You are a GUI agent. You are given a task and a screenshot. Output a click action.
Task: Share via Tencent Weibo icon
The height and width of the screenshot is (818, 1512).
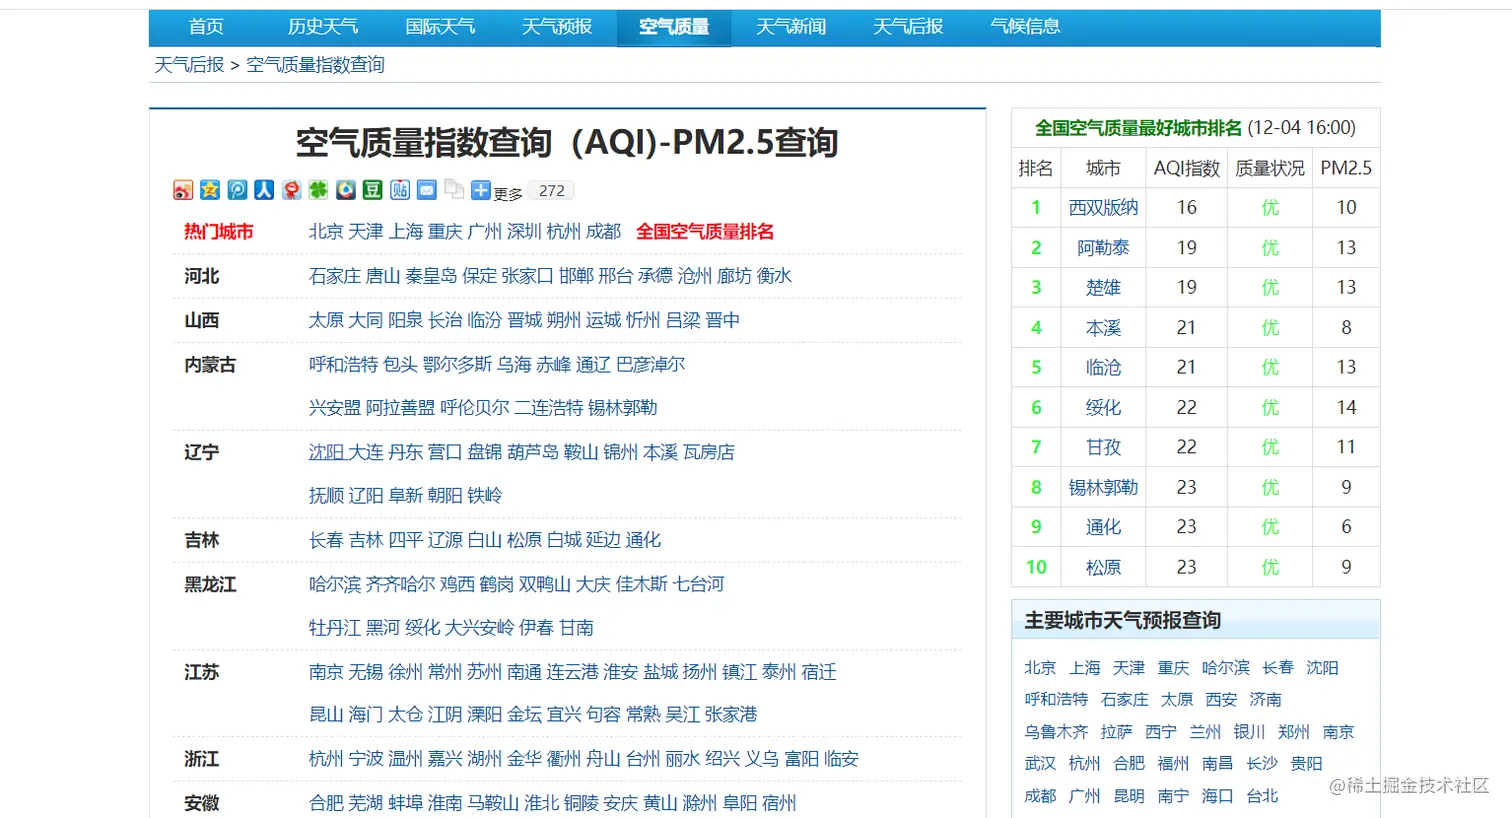[x=237, y=190]
